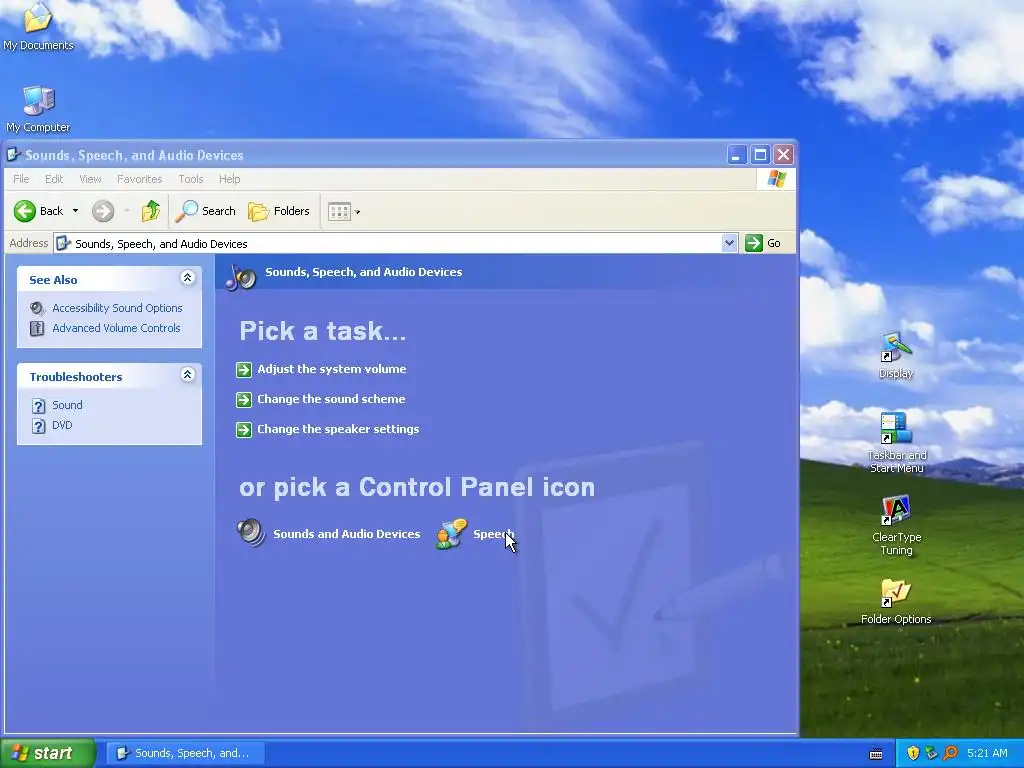Minimize the Sounds, Speech window
1024x768 pixels.
point(737,155)
